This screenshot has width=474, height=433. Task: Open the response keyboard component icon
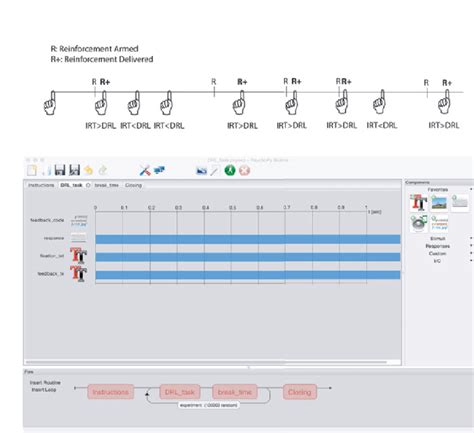(x=79, y=238)
